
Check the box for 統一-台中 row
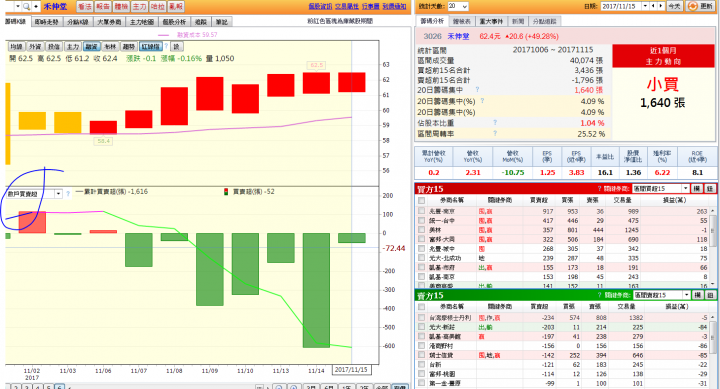421,220
